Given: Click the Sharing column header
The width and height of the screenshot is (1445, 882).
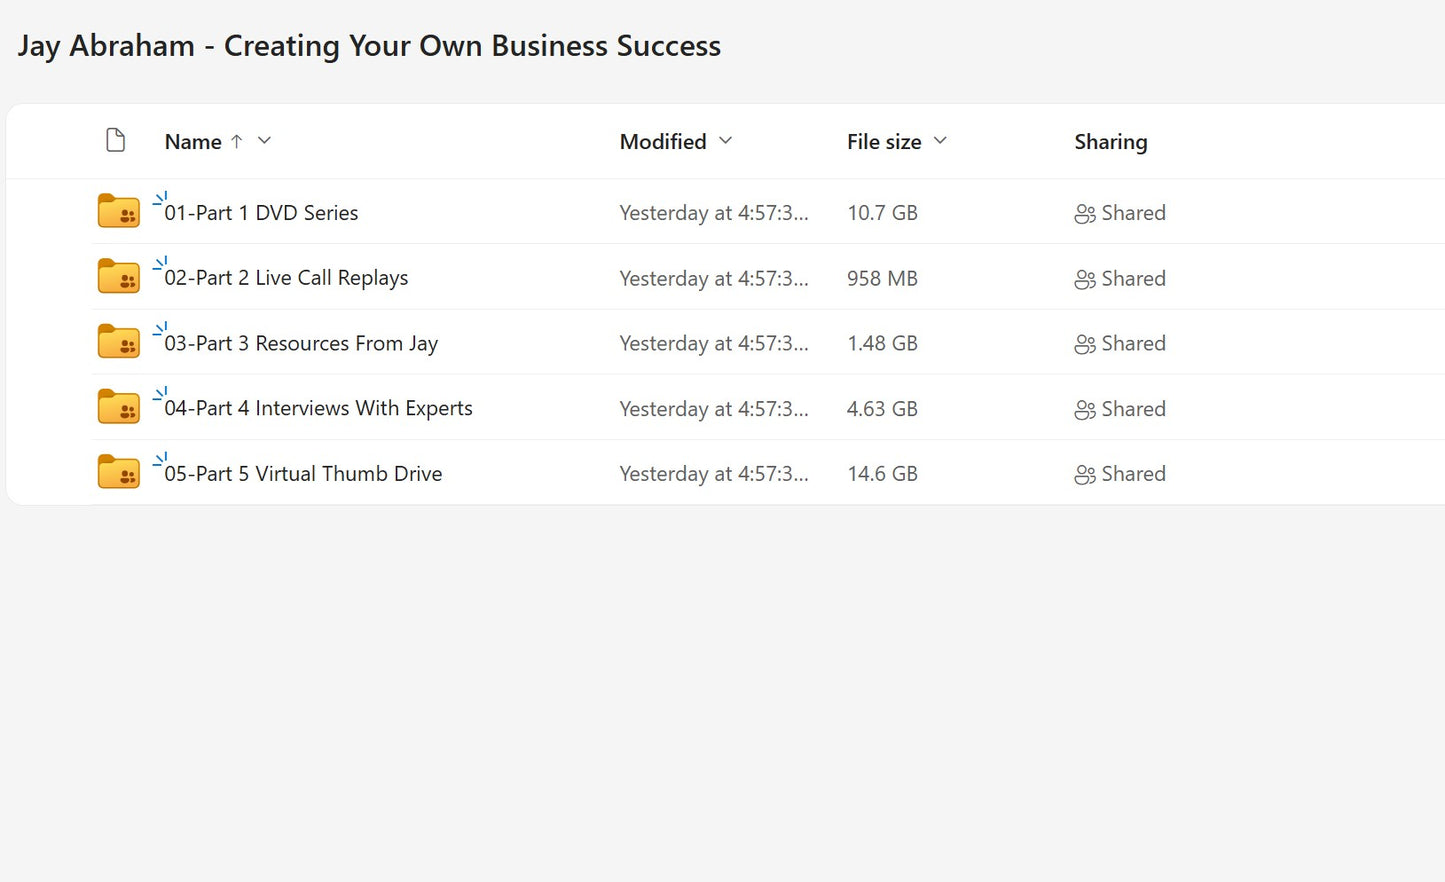Looking at the screenshot, I should 1110,141.
